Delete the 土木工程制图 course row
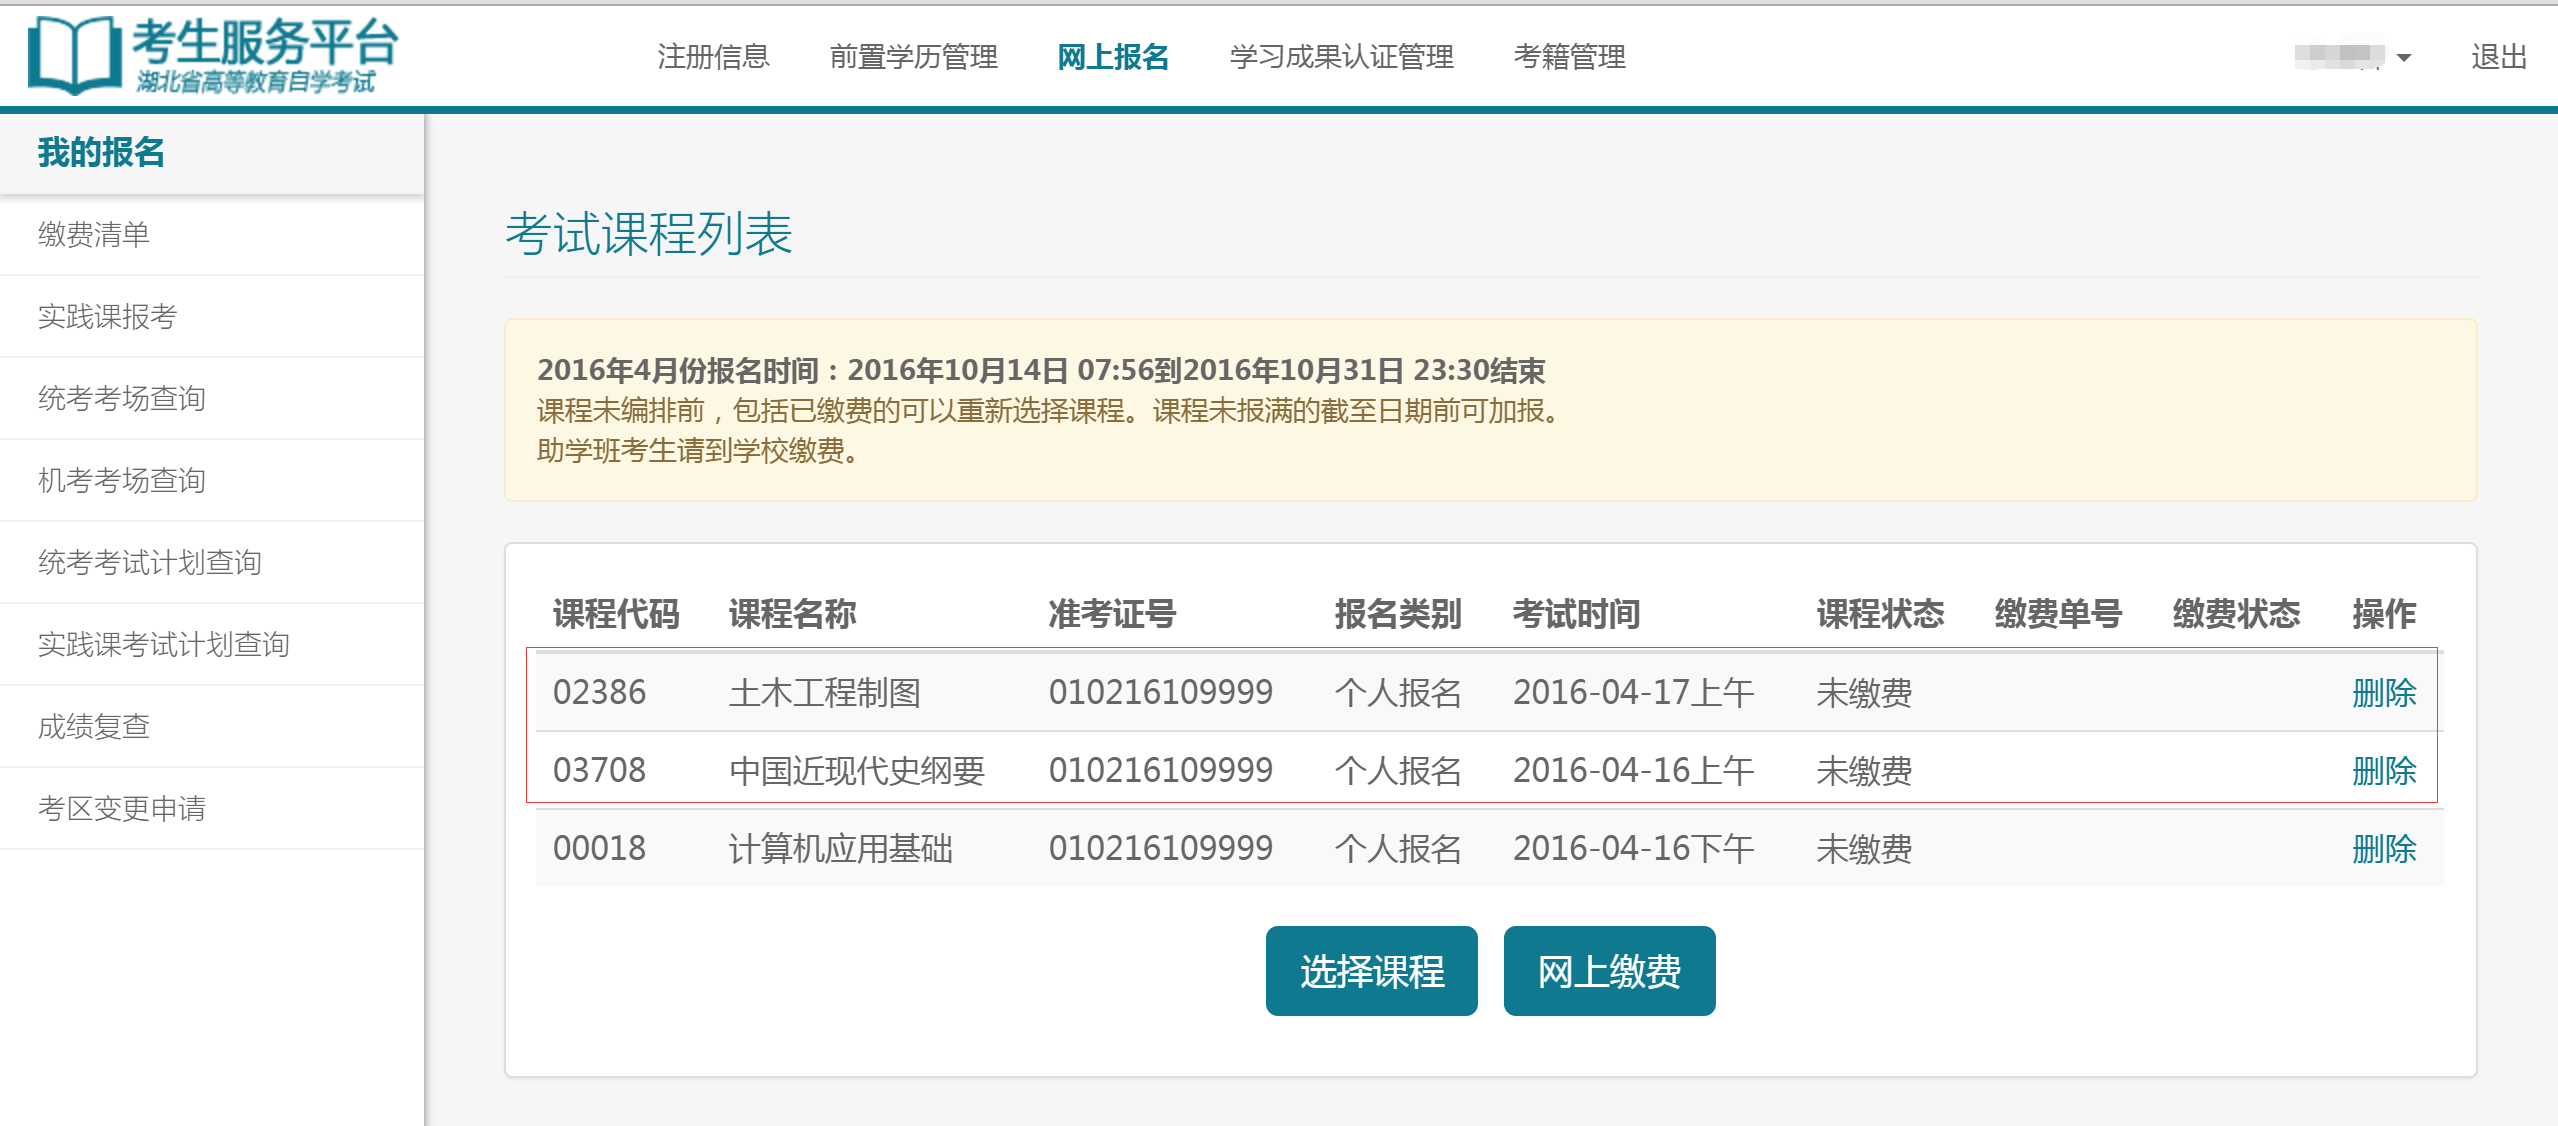This screenshot has height=1126, width=2558. [x=2383, y=693]
